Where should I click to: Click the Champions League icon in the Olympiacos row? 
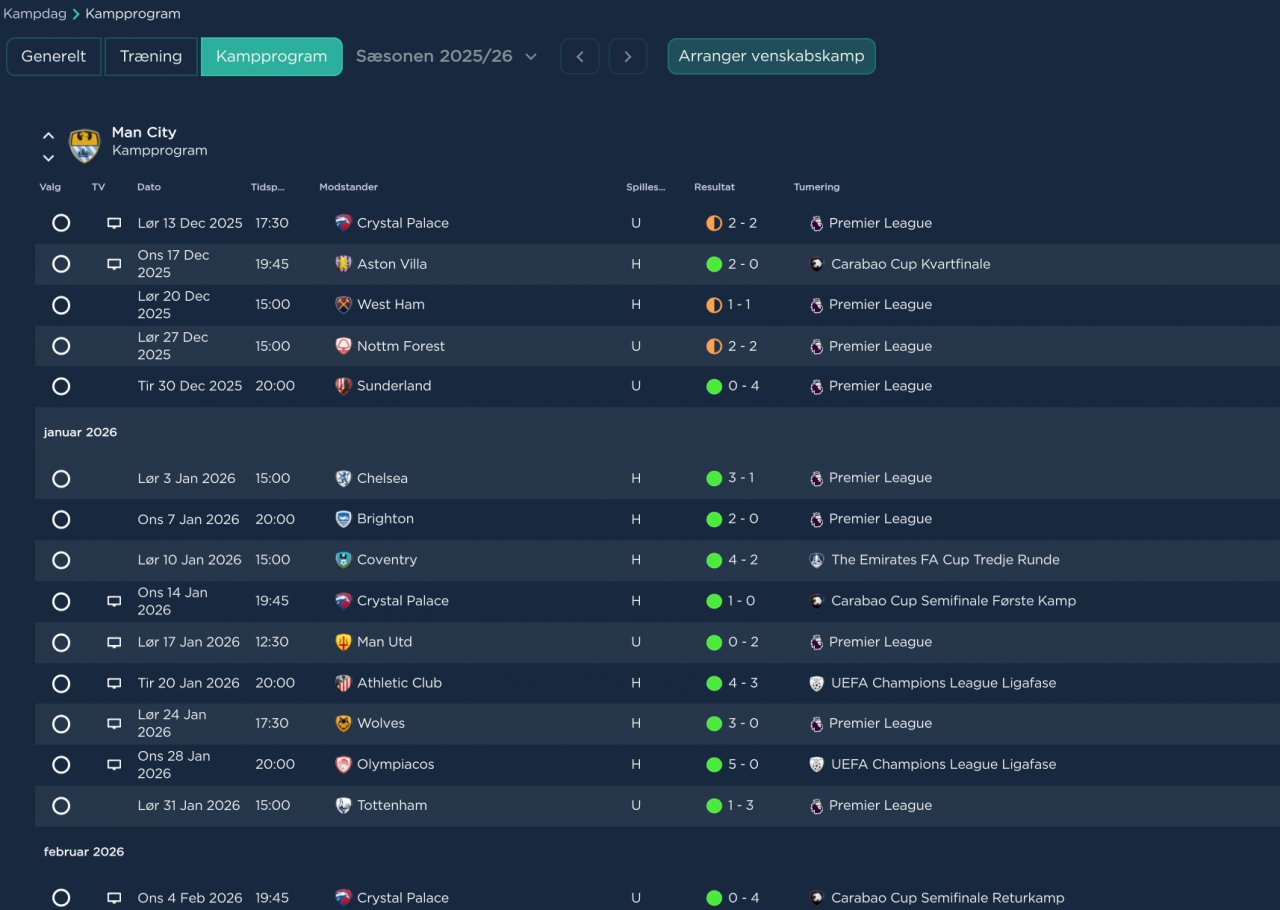pos(817,764)
